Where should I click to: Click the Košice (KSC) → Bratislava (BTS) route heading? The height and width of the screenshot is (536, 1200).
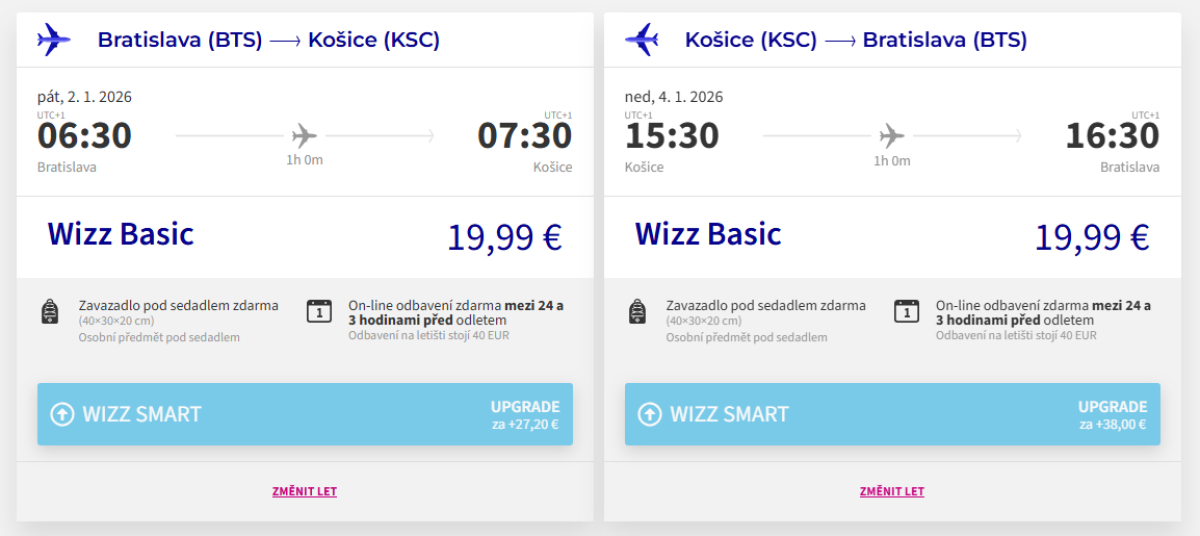tap(856, 40)
